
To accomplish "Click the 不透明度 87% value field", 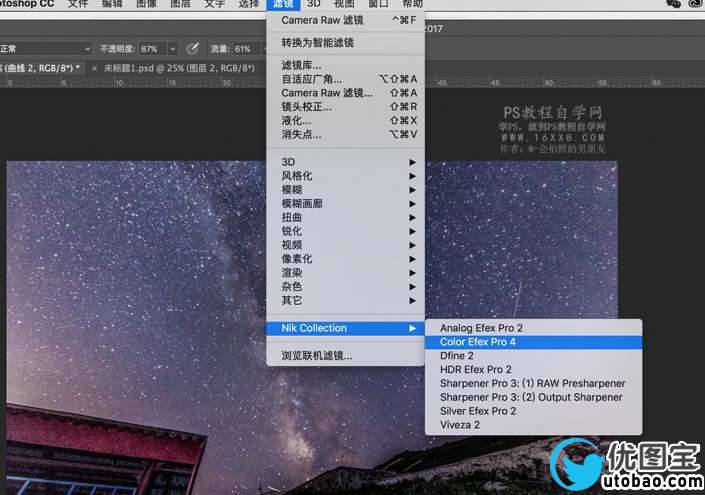I will 152,49.
